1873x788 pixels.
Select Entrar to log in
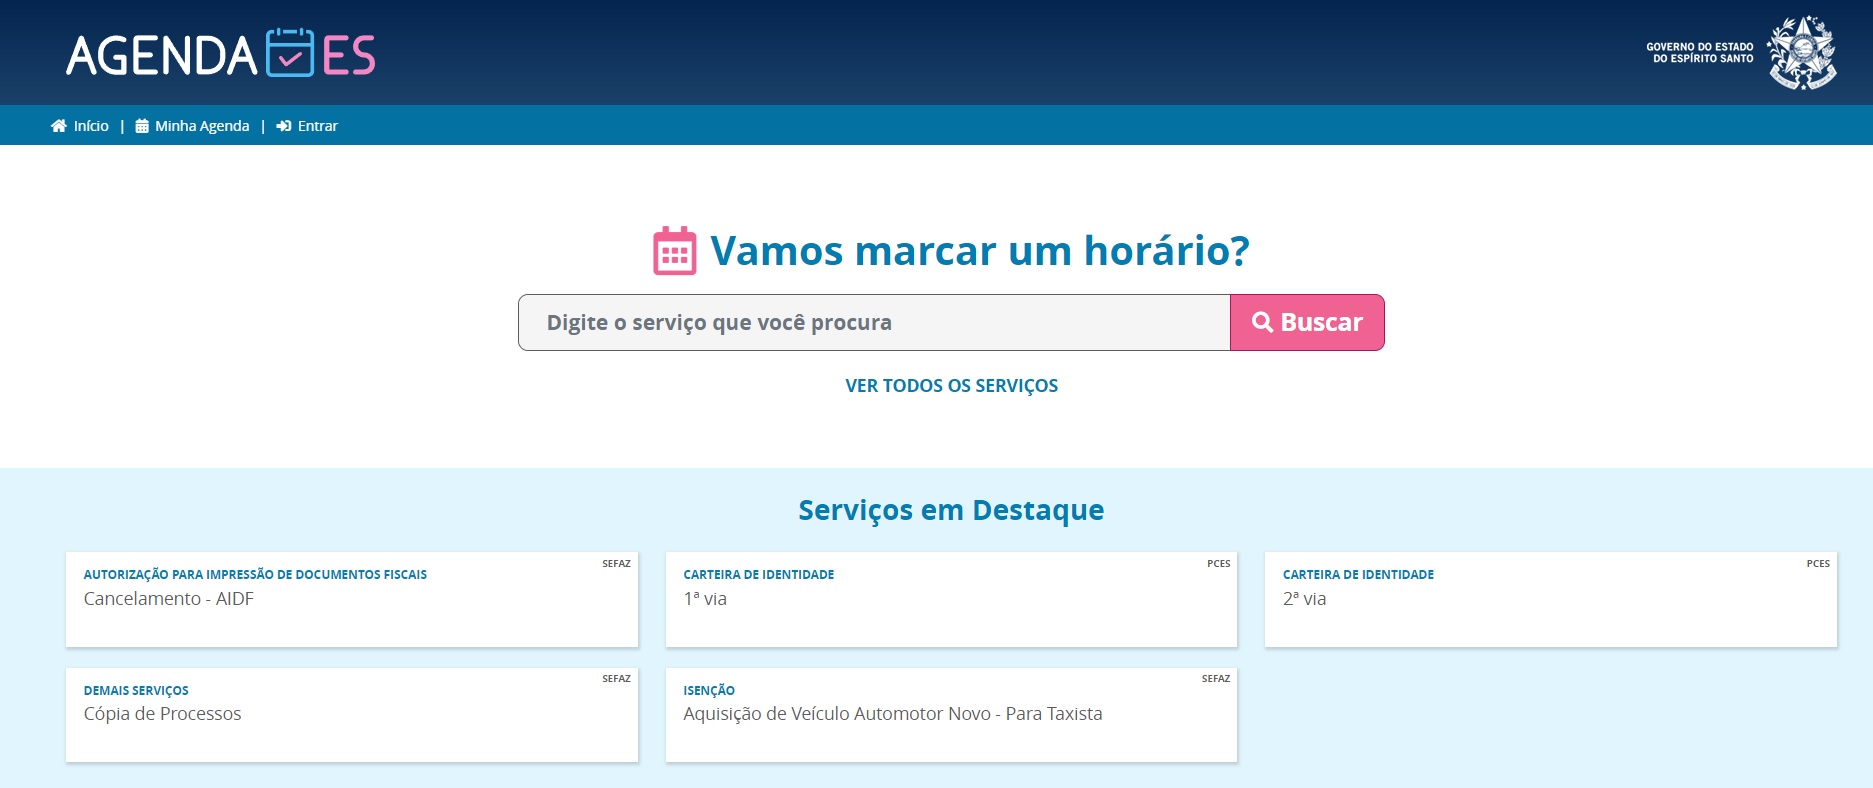(x=317, y=126)
